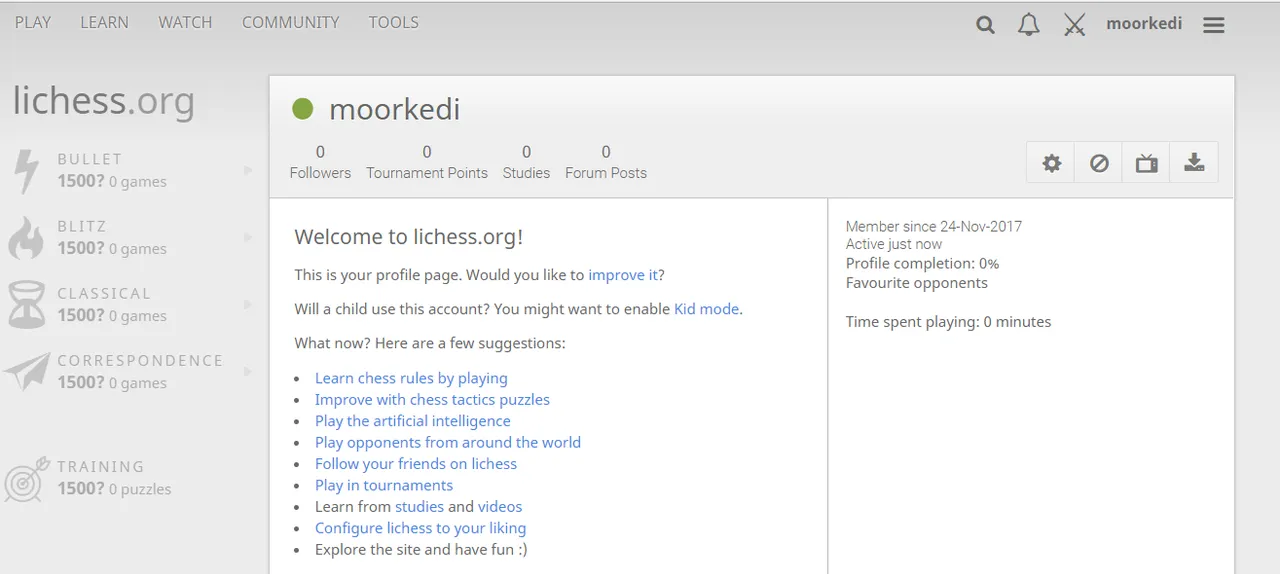1280x574 pixels.
Task: Open the hamburger menu icon
Action: click(1214, 25)
